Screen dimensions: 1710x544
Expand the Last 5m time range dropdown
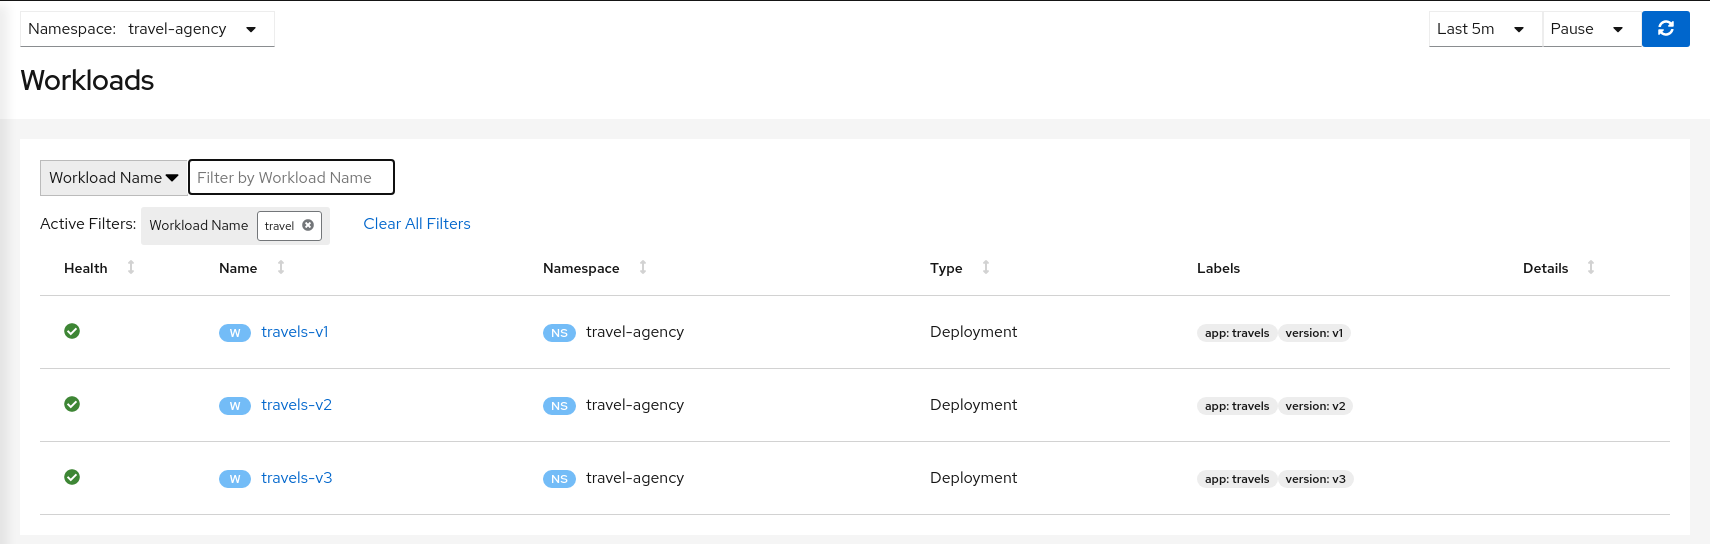point(1484,29)
